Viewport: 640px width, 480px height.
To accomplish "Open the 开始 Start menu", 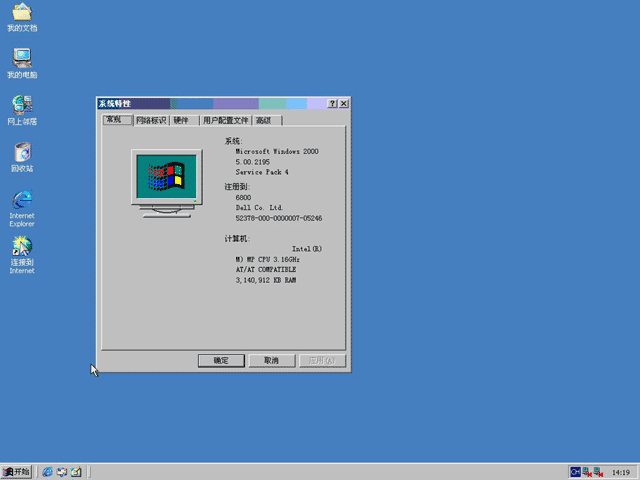I will (x=16, y=472).
